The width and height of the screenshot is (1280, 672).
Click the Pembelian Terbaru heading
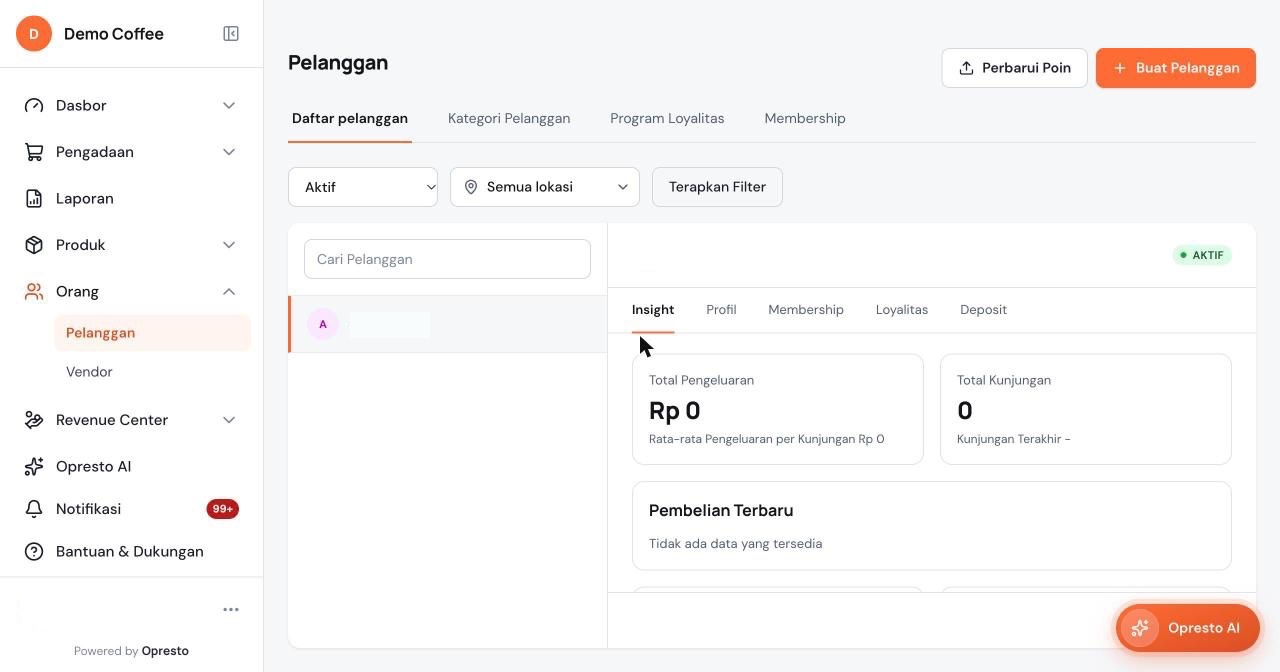pos(721,511)
